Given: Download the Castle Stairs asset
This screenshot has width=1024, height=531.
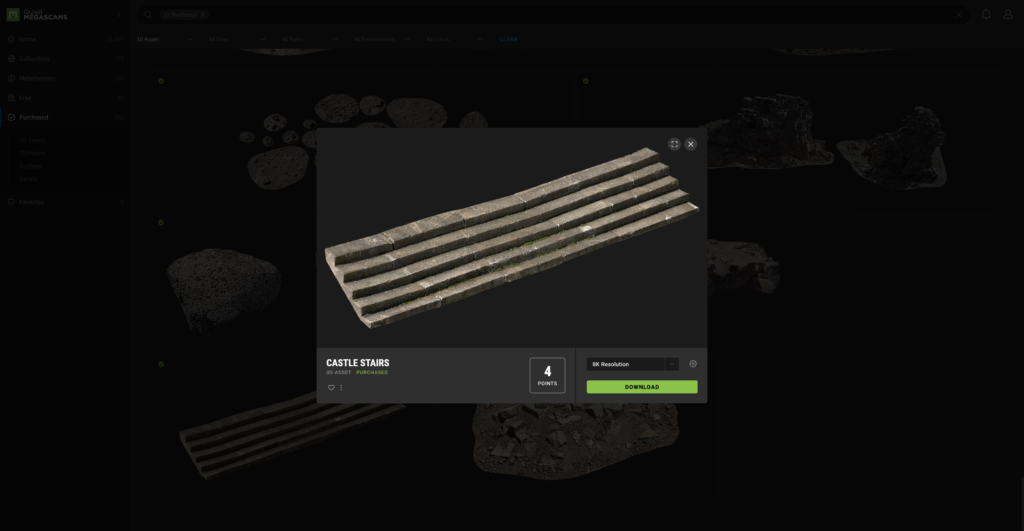Looking at the screenshot, I should tap(641, 387).
